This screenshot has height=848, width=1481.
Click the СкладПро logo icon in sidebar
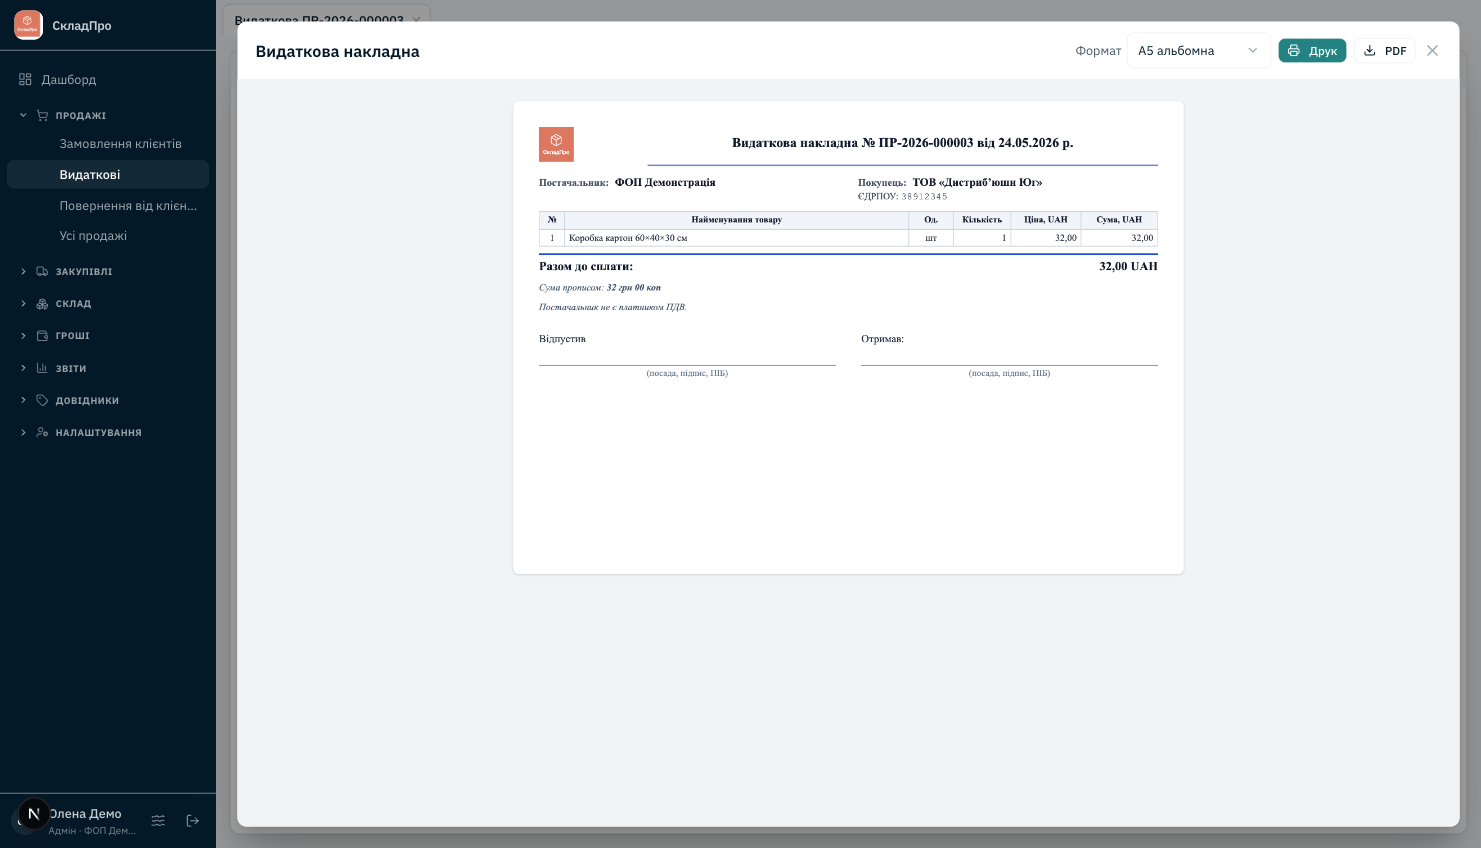pyautogui.click(x=28, y=25)
